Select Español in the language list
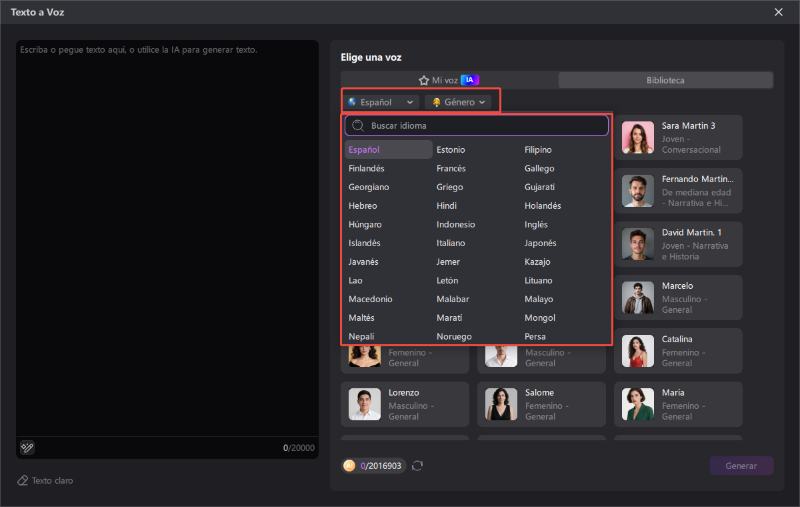 coord(388,149)
